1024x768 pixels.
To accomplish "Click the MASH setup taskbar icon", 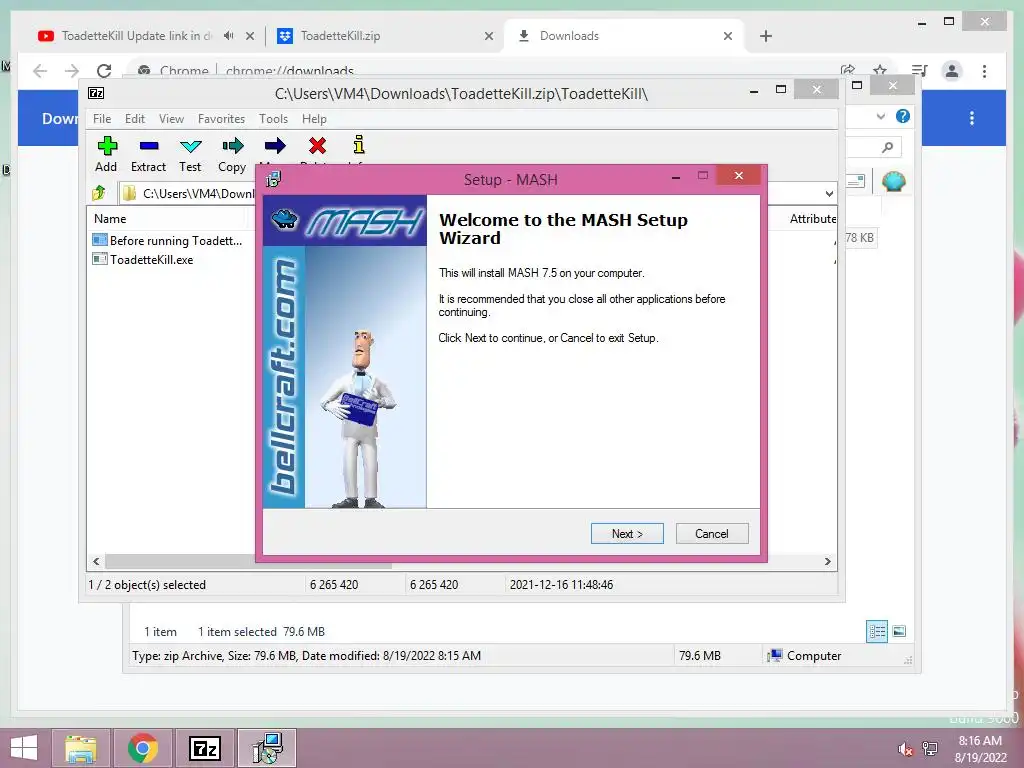I will click(x=267, y=748).
